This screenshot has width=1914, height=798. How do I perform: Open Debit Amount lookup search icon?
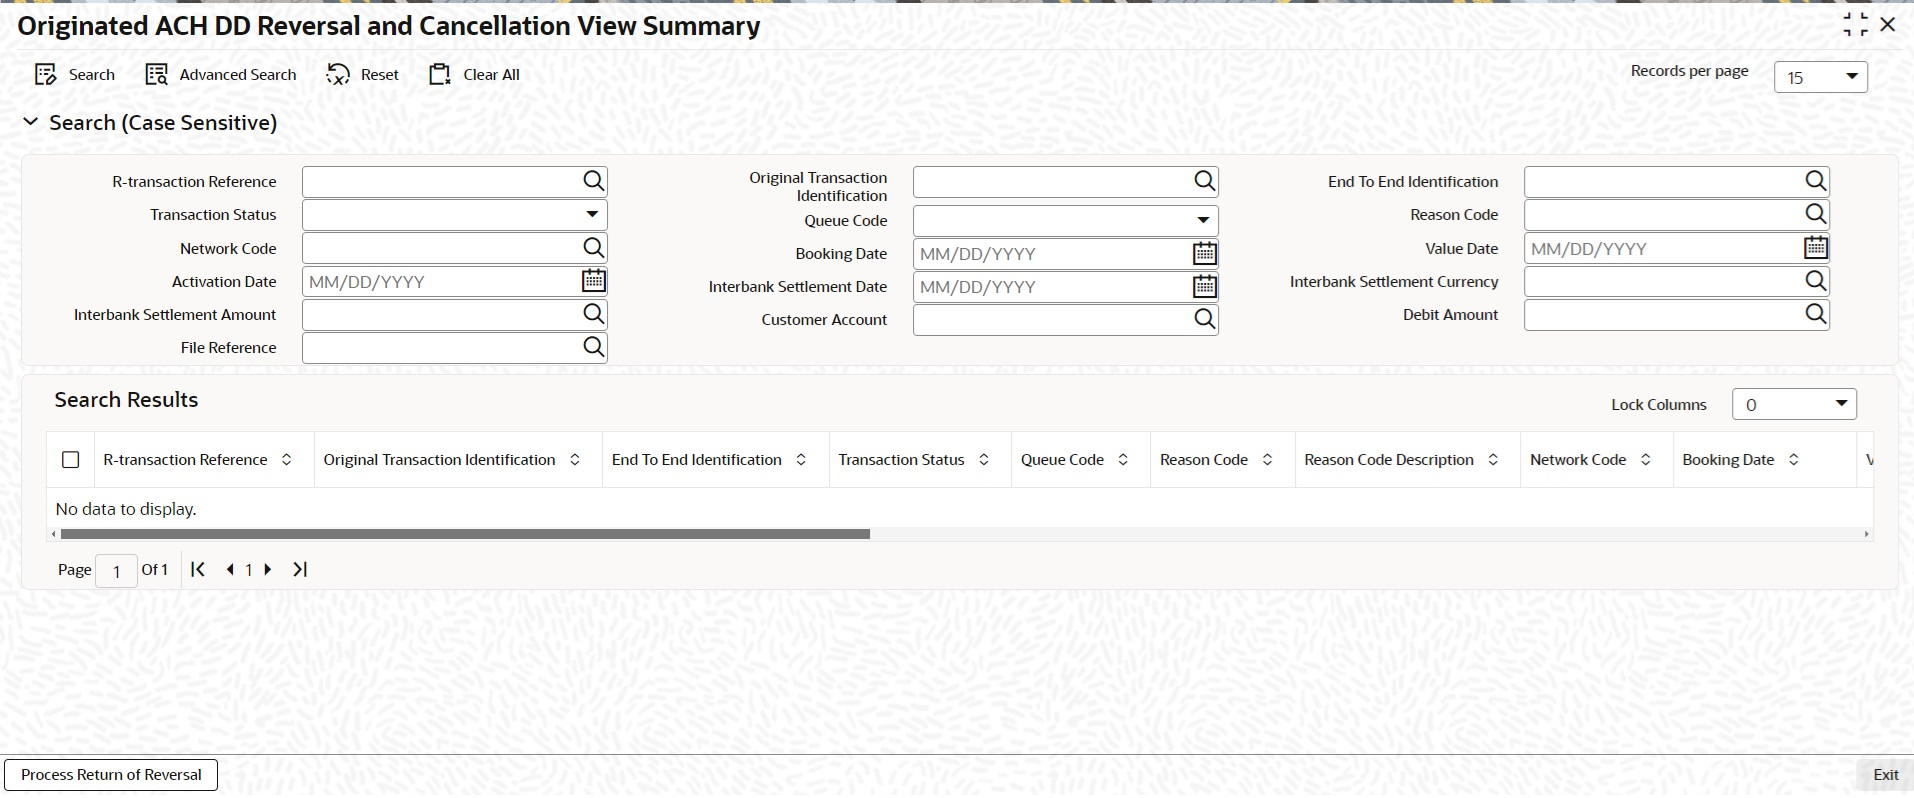(x=1815, y=314)
